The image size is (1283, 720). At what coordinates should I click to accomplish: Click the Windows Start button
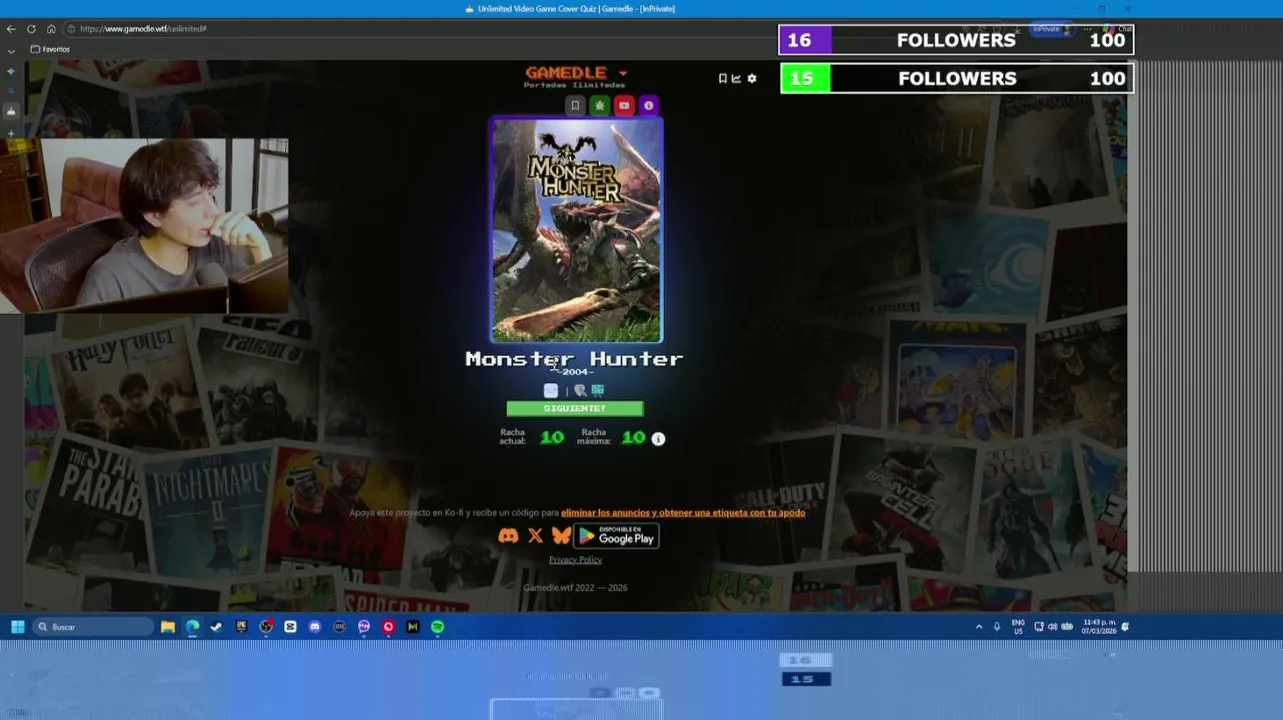[x=17, y=627]
